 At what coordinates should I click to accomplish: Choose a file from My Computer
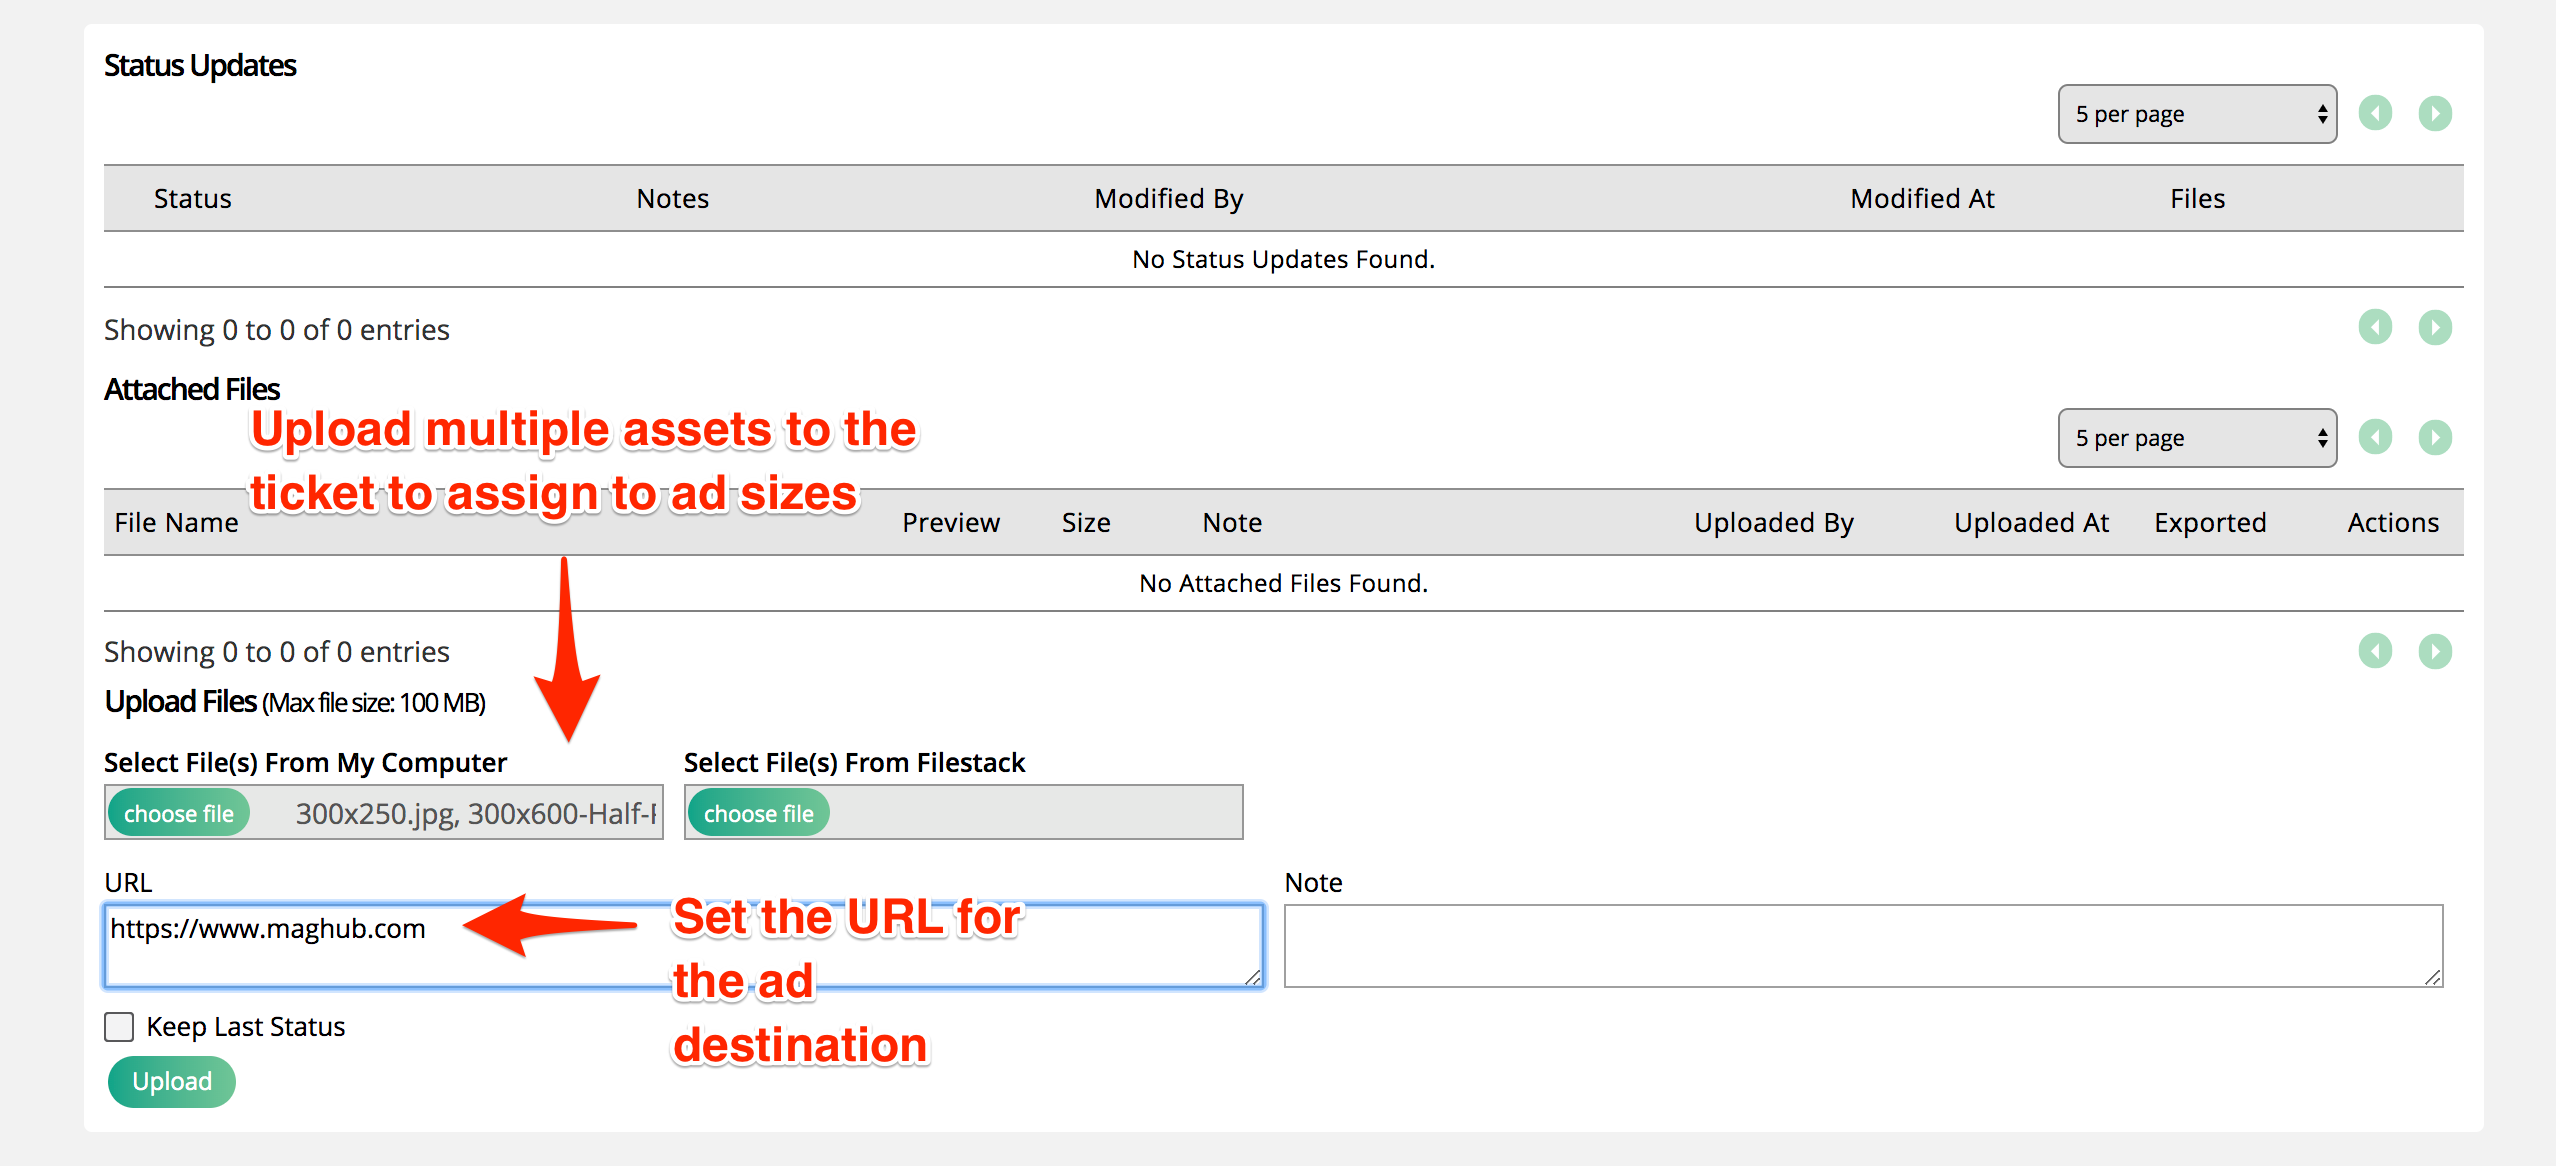point(180,812)
